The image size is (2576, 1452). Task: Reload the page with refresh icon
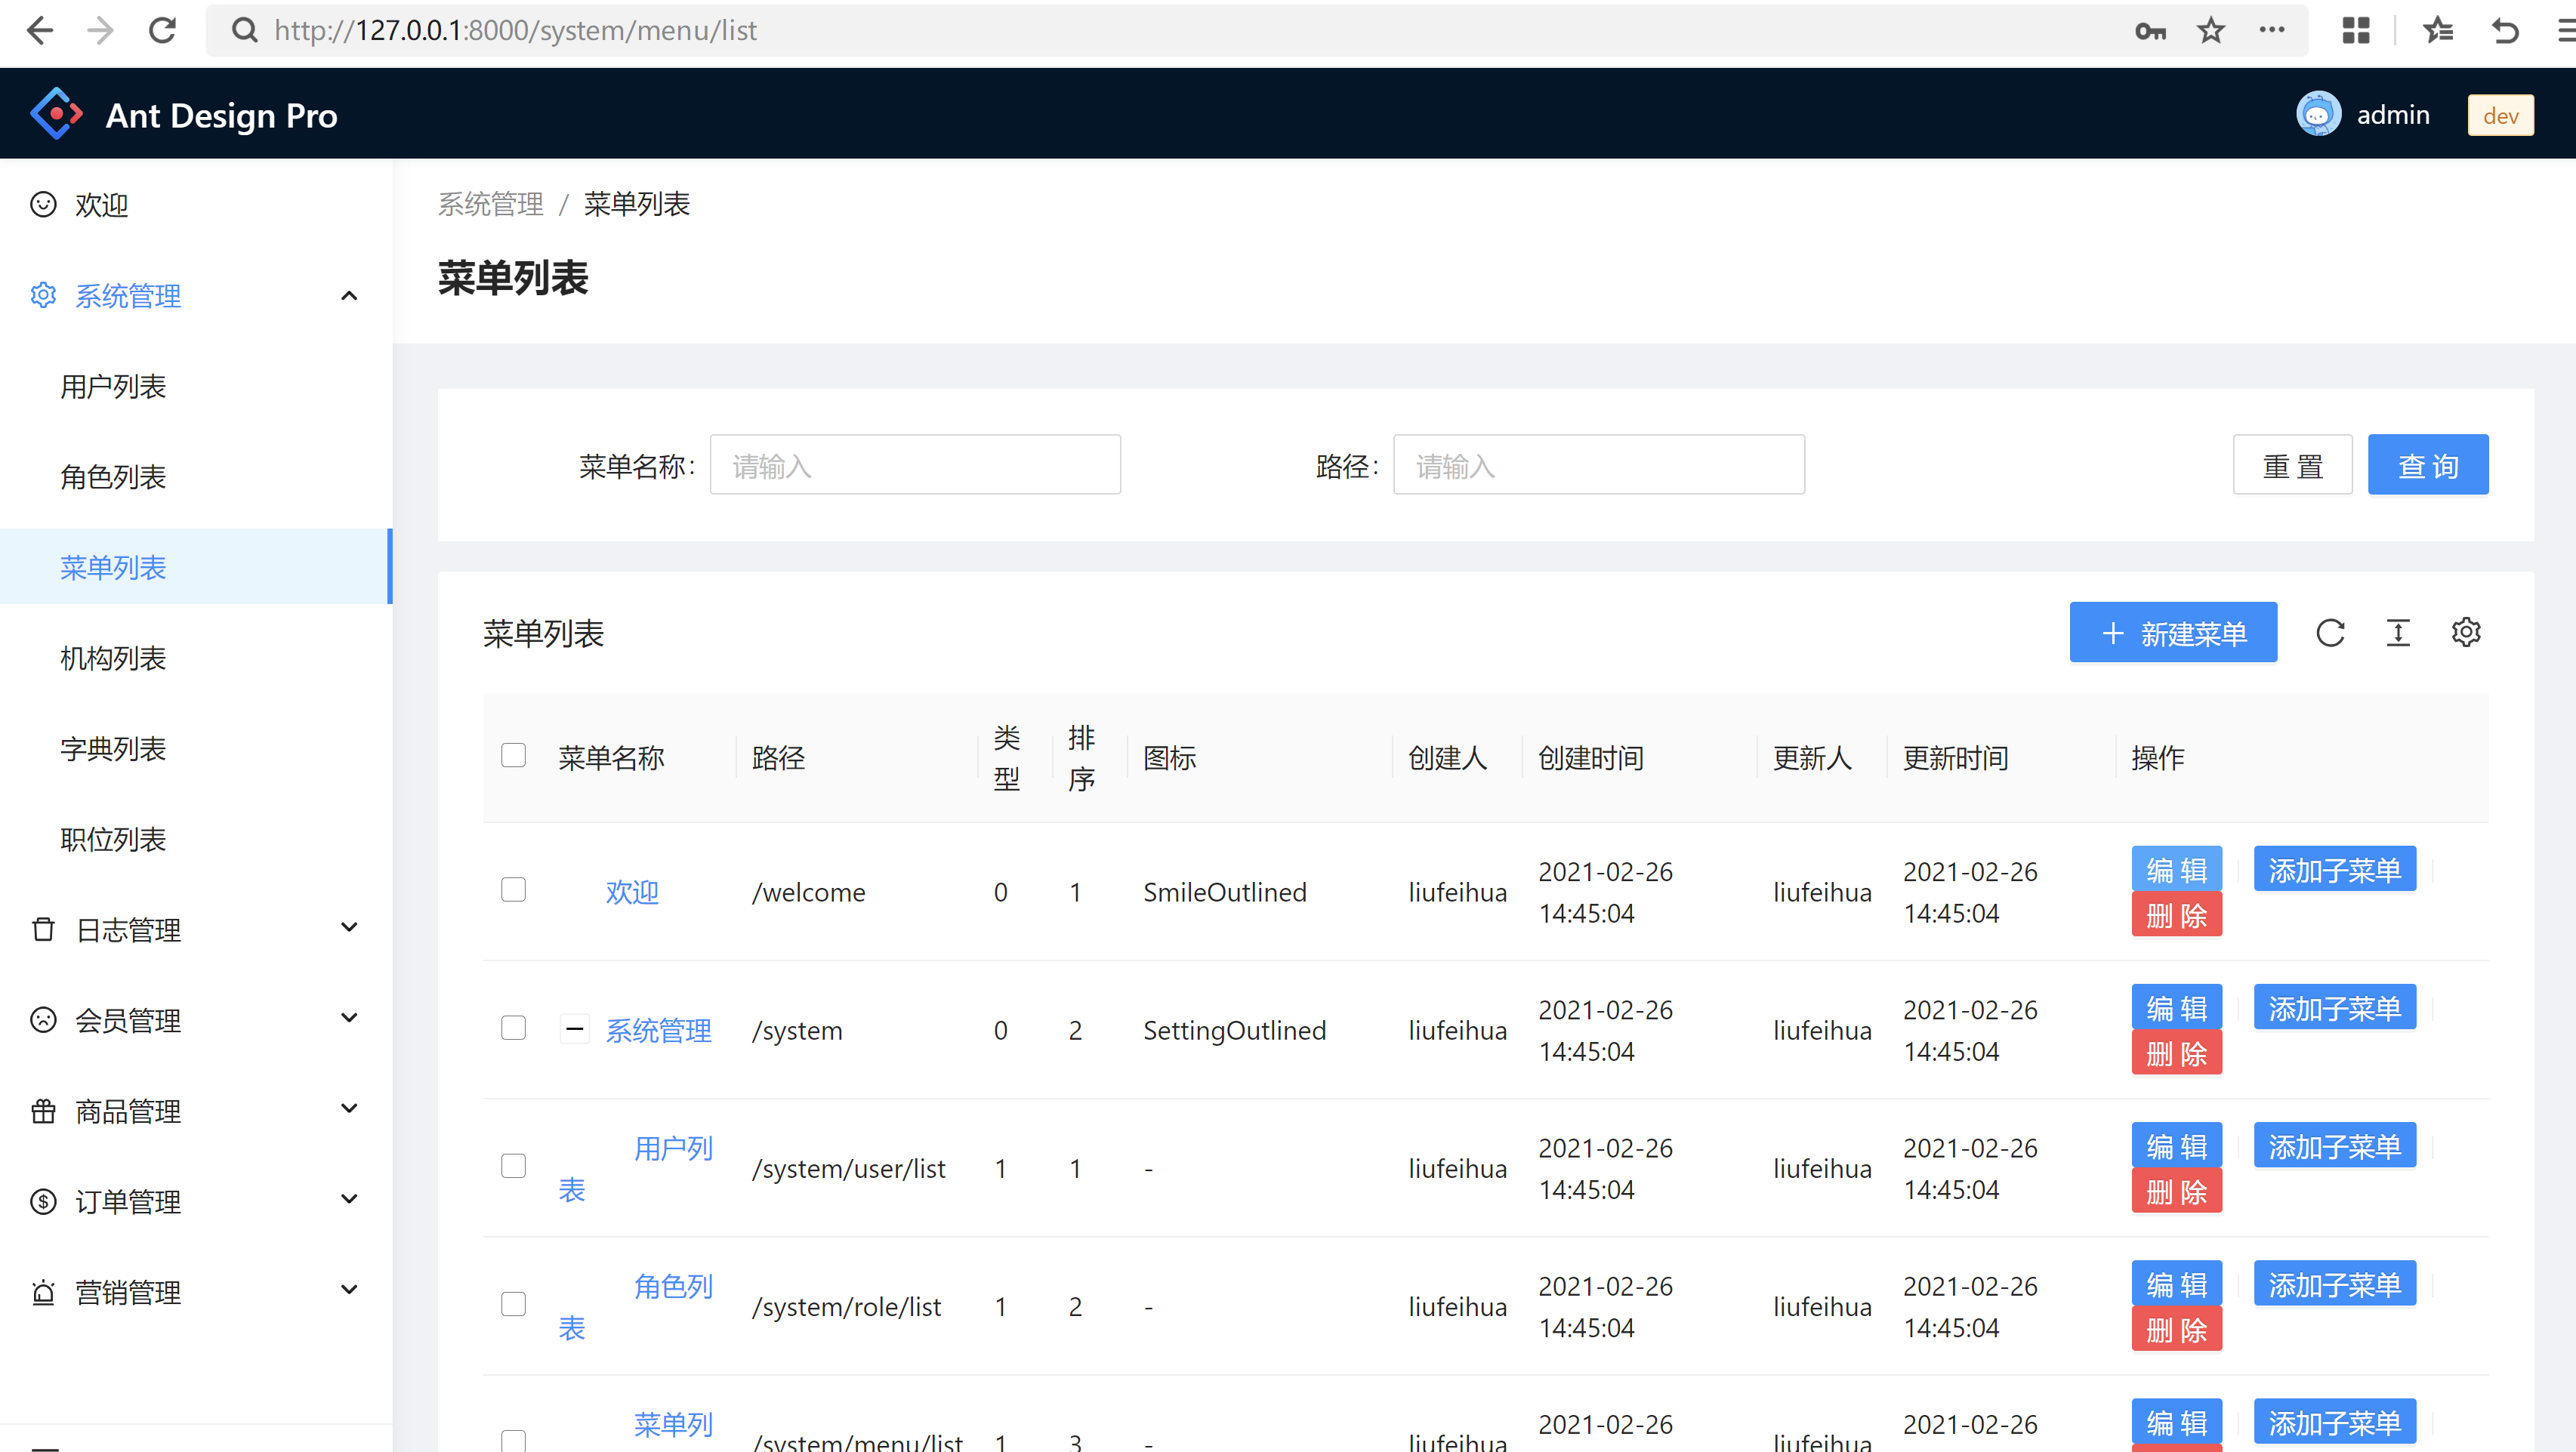pos(162,31)
